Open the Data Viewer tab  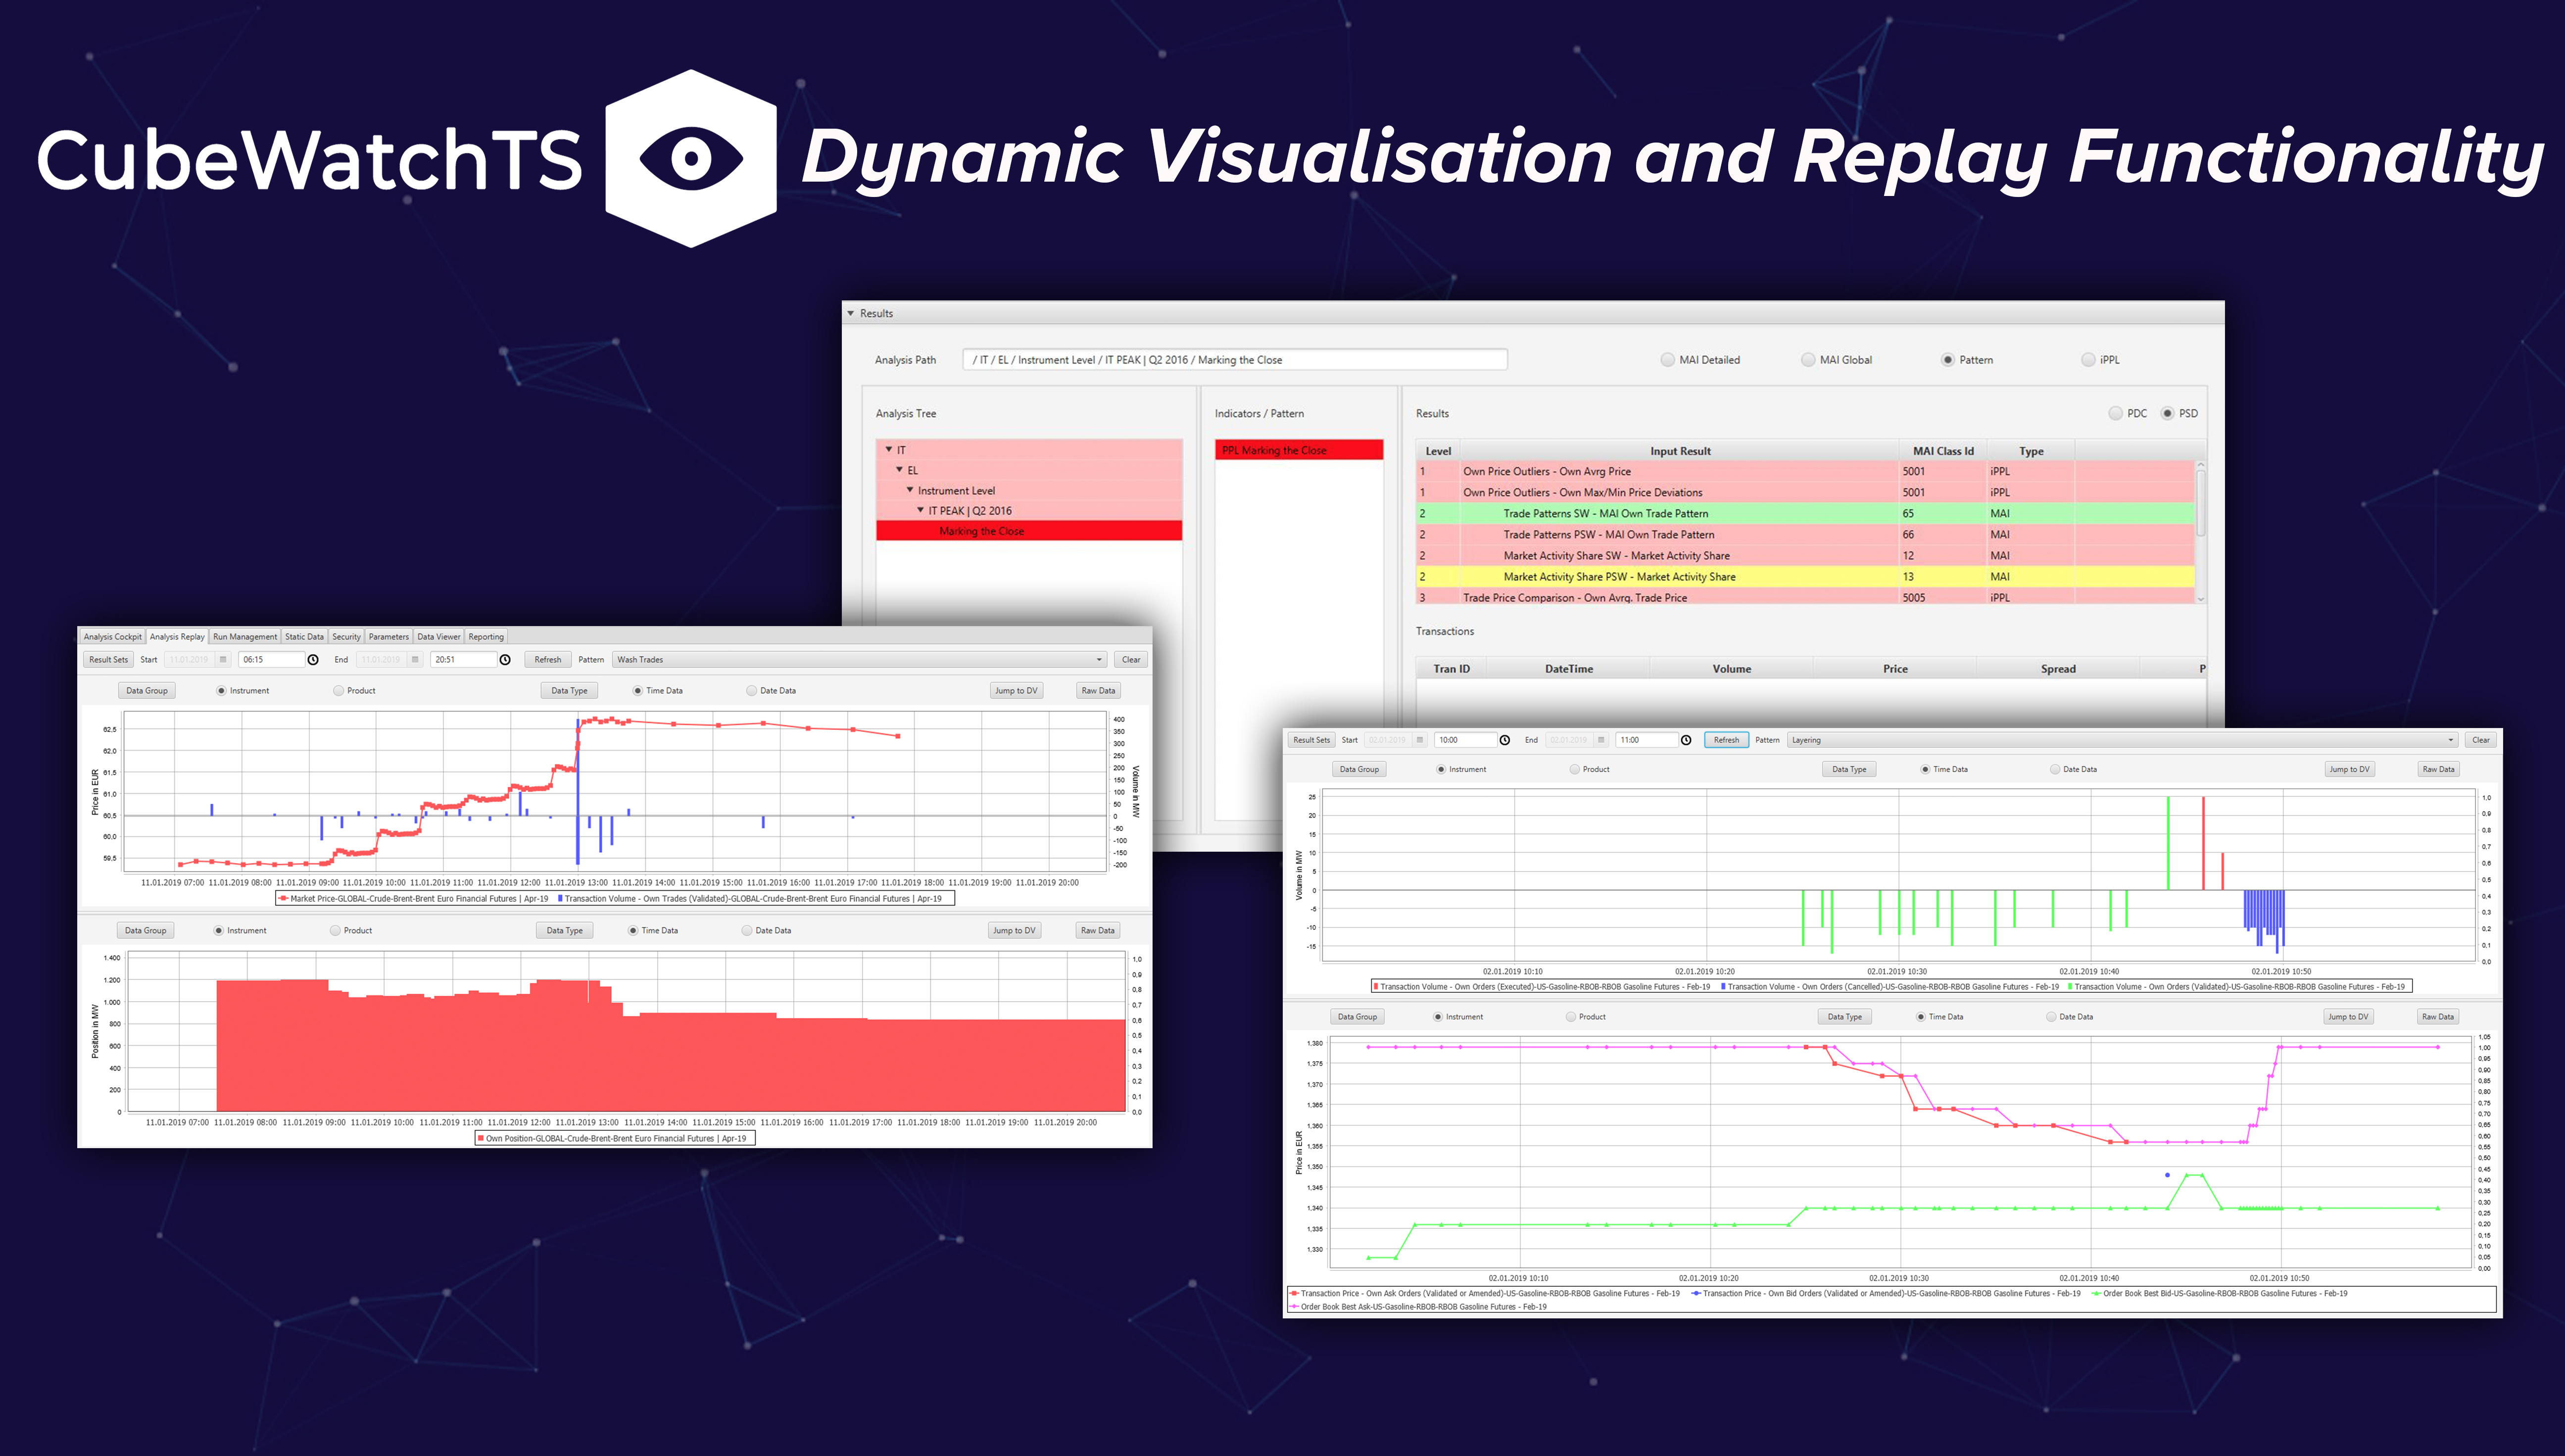439,637
